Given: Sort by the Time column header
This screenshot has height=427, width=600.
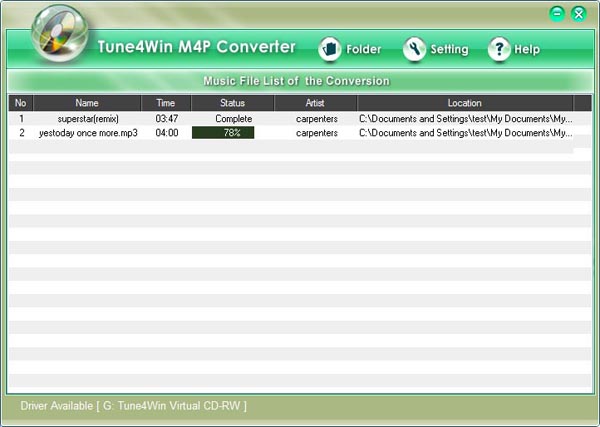Looking at the screenshot, I should tap(166, 103).
